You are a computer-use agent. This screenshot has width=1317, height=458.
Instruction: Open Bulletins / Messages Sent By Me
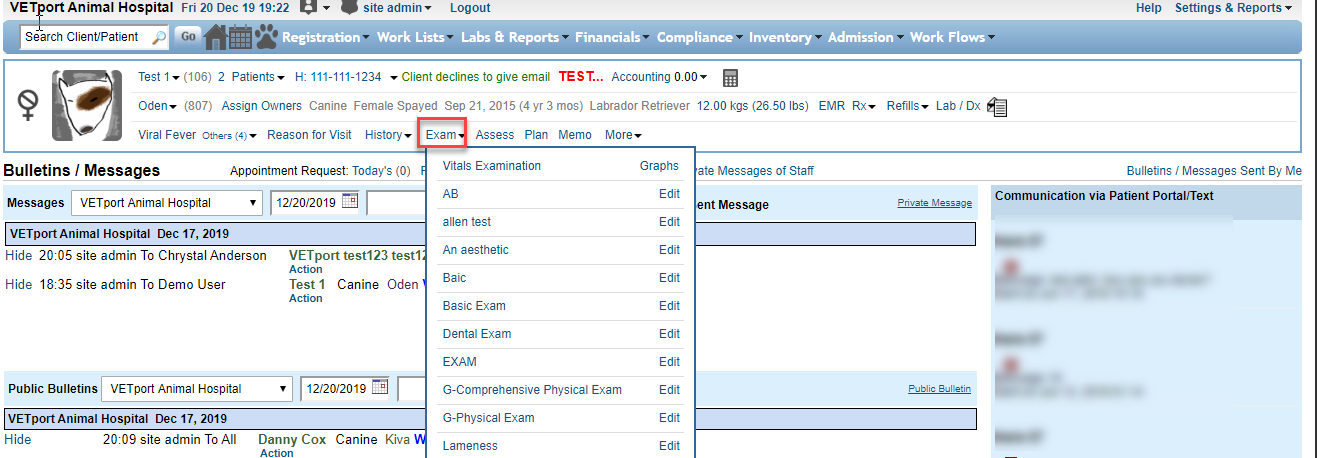1214,171
